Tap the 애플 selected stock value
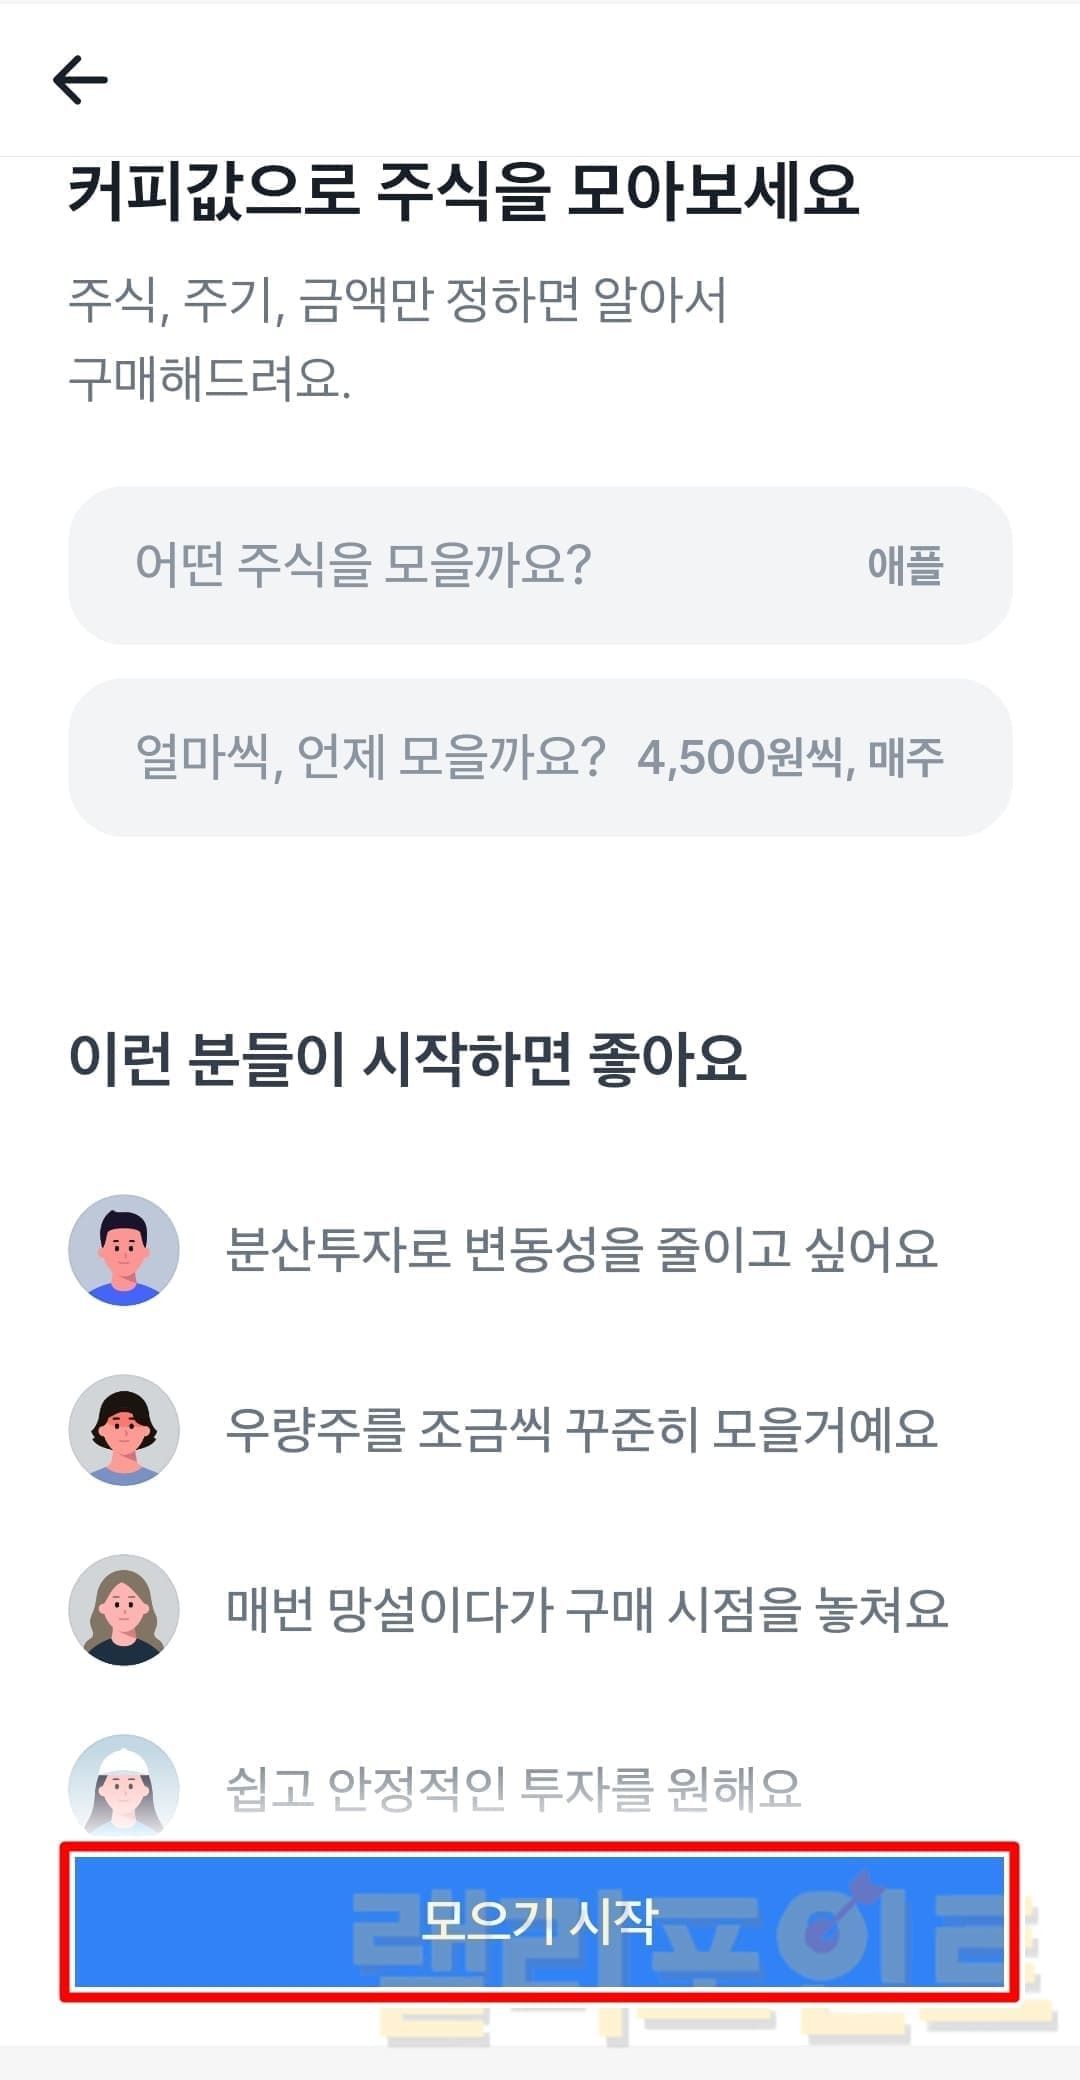This screenshot has height=2080, width=1080. [905, 565]
